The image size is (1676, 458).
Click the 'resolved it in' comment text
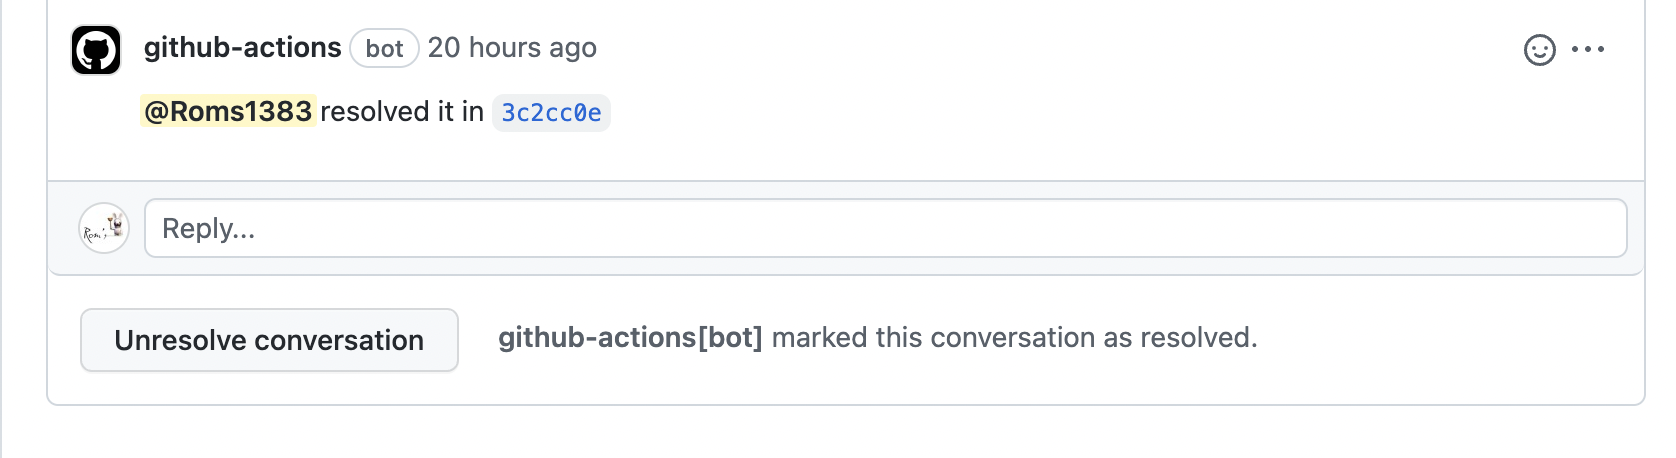(x=402, y=111)
